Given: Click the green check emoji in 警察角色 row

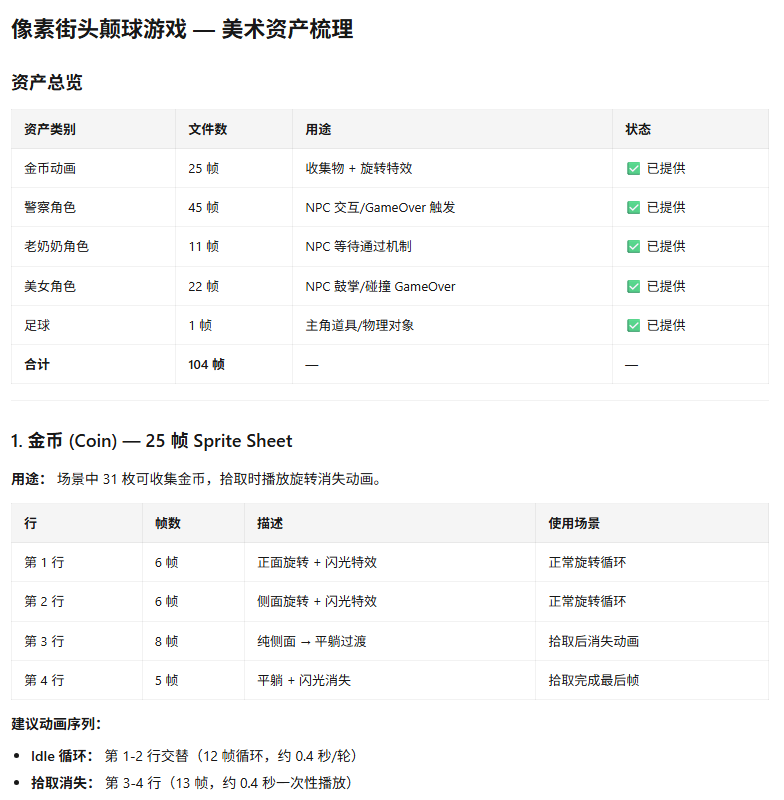Looking at the screenshot, I should coord(633,208).
